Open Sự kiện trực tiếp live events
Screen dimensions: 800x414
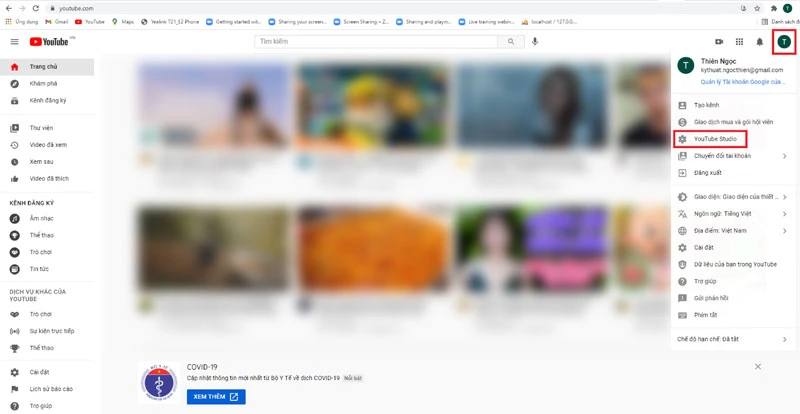(x=47, y=331)
